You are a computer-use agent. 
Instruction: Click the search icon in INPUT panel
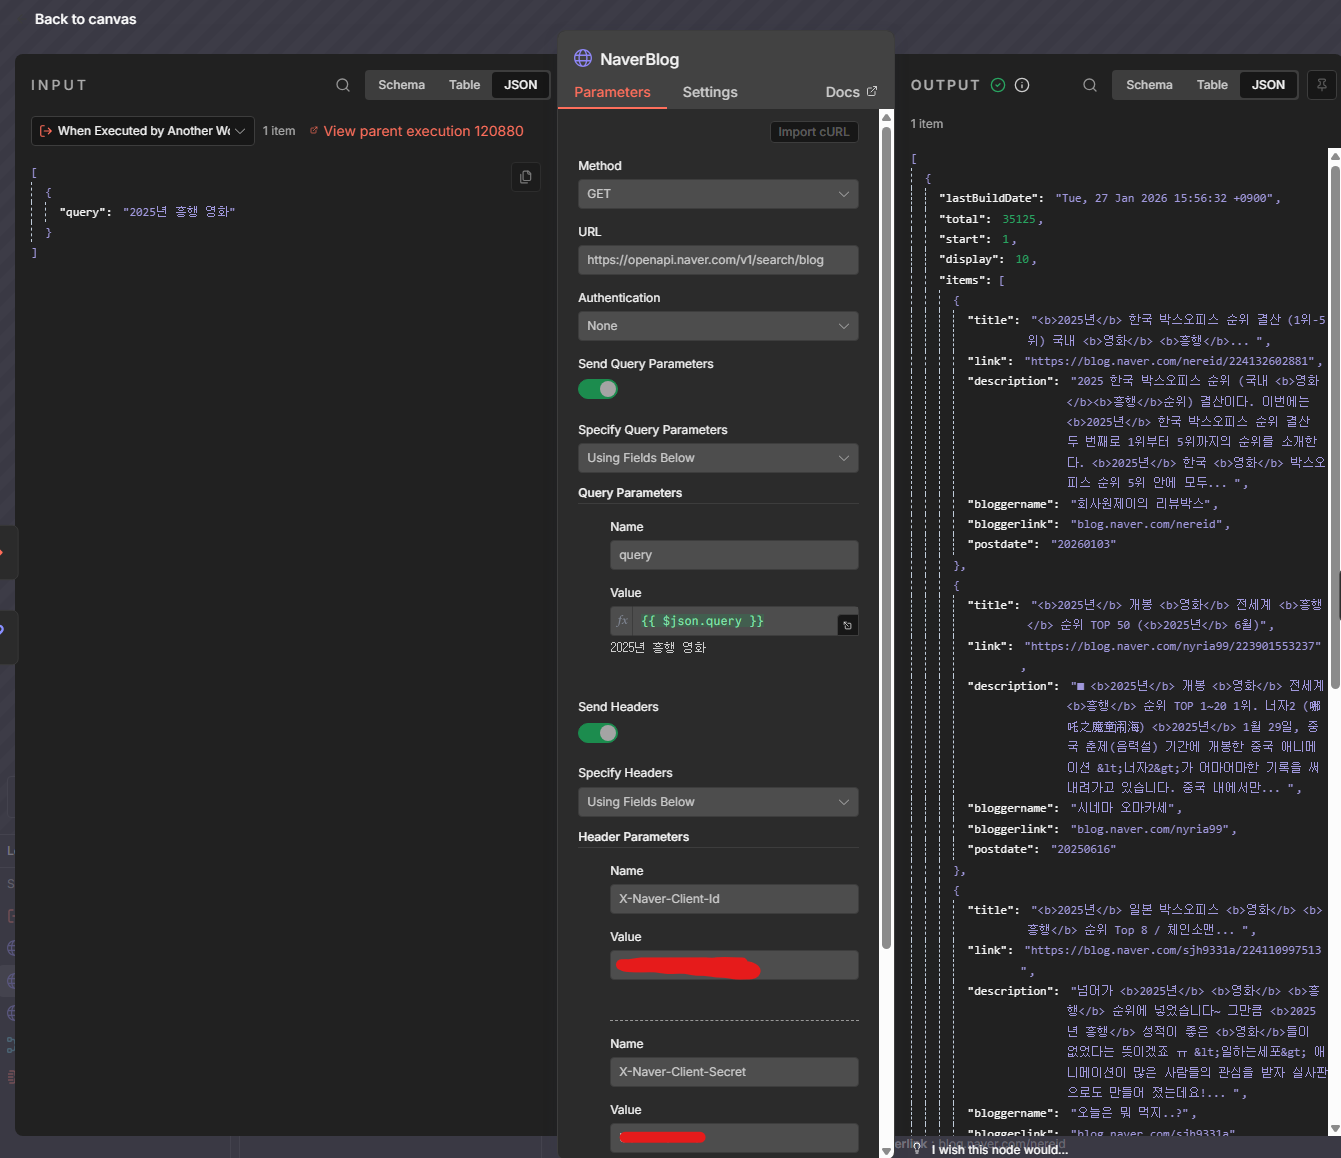(x=343, y=85)
